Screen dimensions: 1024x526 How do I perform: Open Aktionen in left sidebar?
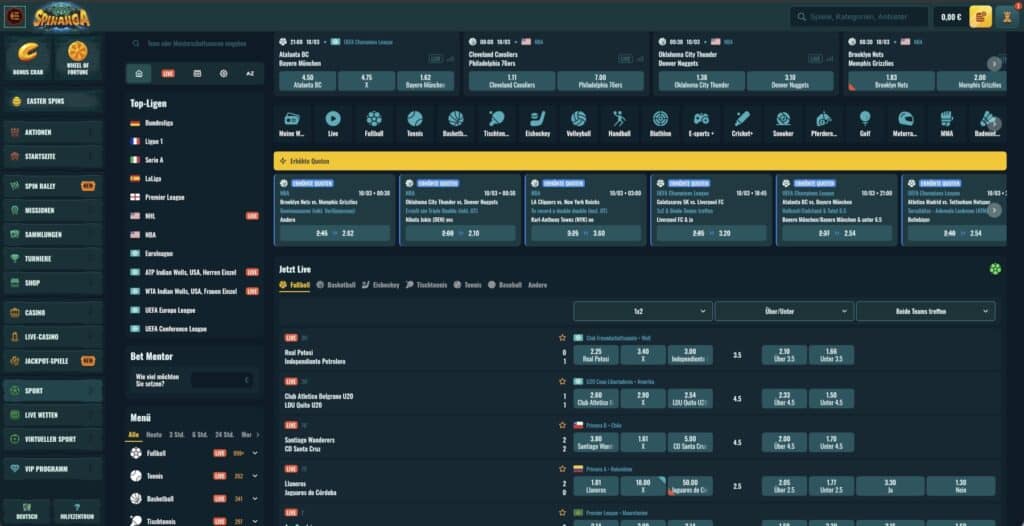(x=53, y=132)
